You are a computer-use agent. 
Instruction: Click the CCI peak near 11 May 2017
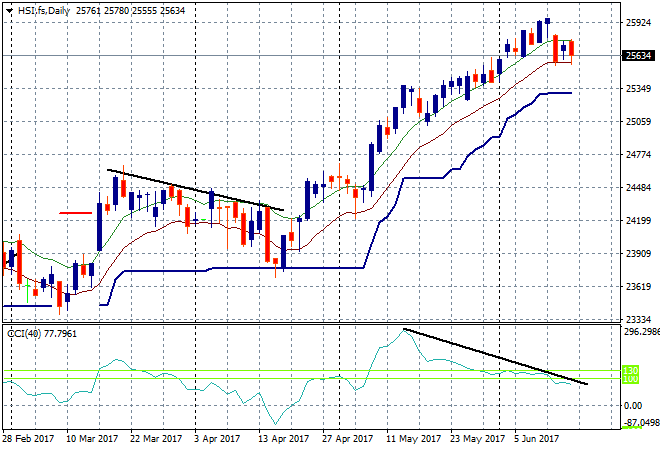click(x=404, y=330)
